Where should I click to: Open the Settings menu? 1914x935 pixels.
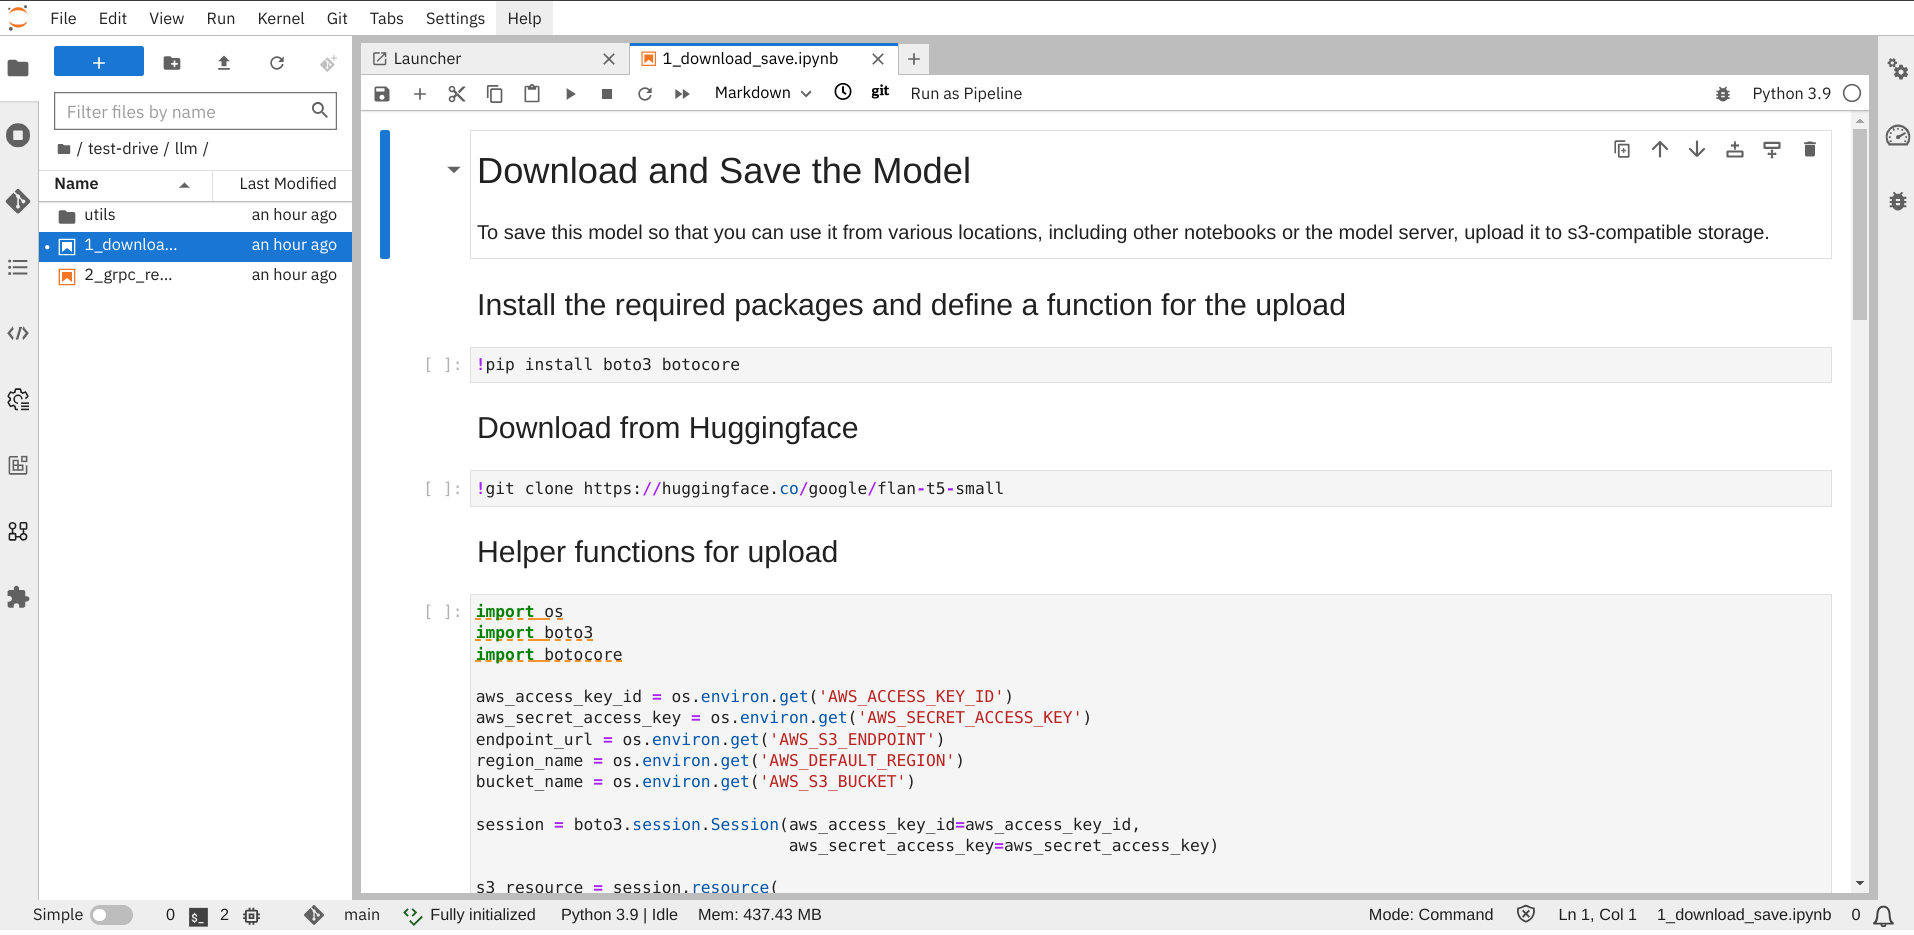coord(455,18)
